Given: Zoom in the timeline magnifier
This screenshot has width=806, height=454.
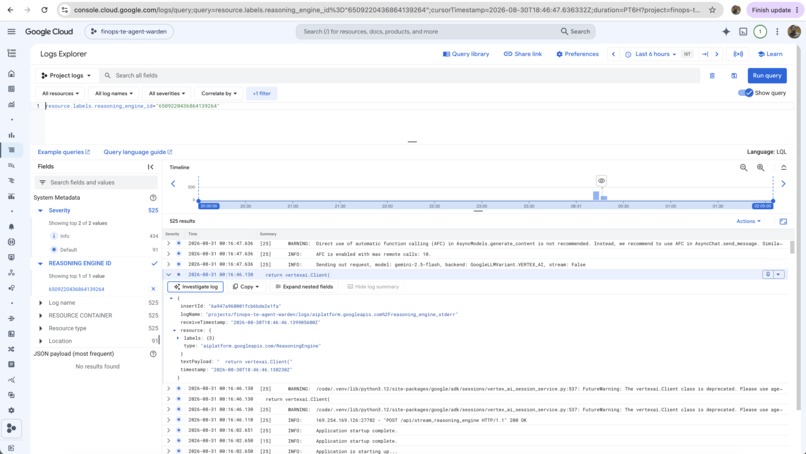Looking at the screenshot, I should pyautogui.click(x=760, y=168).
